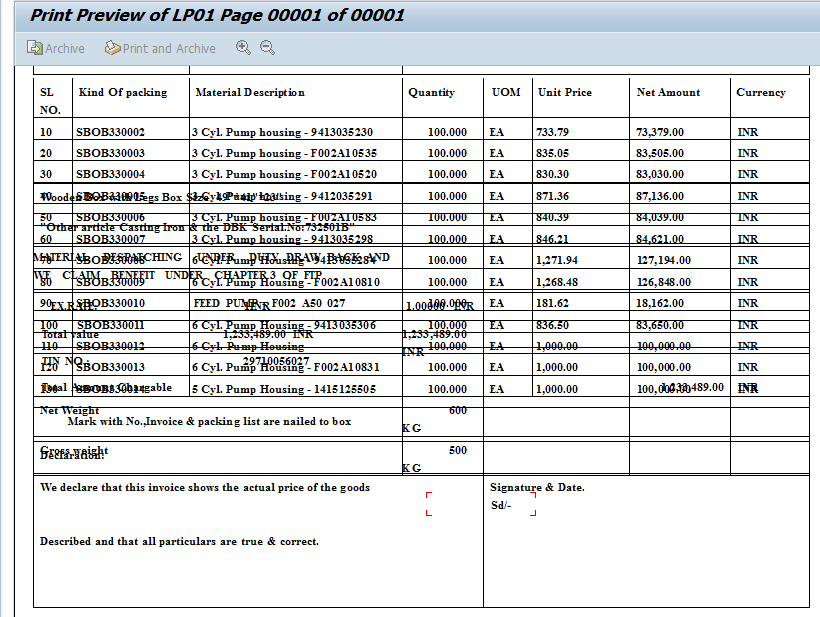This screenshot has width=820, height=617.
Task: Click unit price 1,271.94
Action: [x=557, y=260]
